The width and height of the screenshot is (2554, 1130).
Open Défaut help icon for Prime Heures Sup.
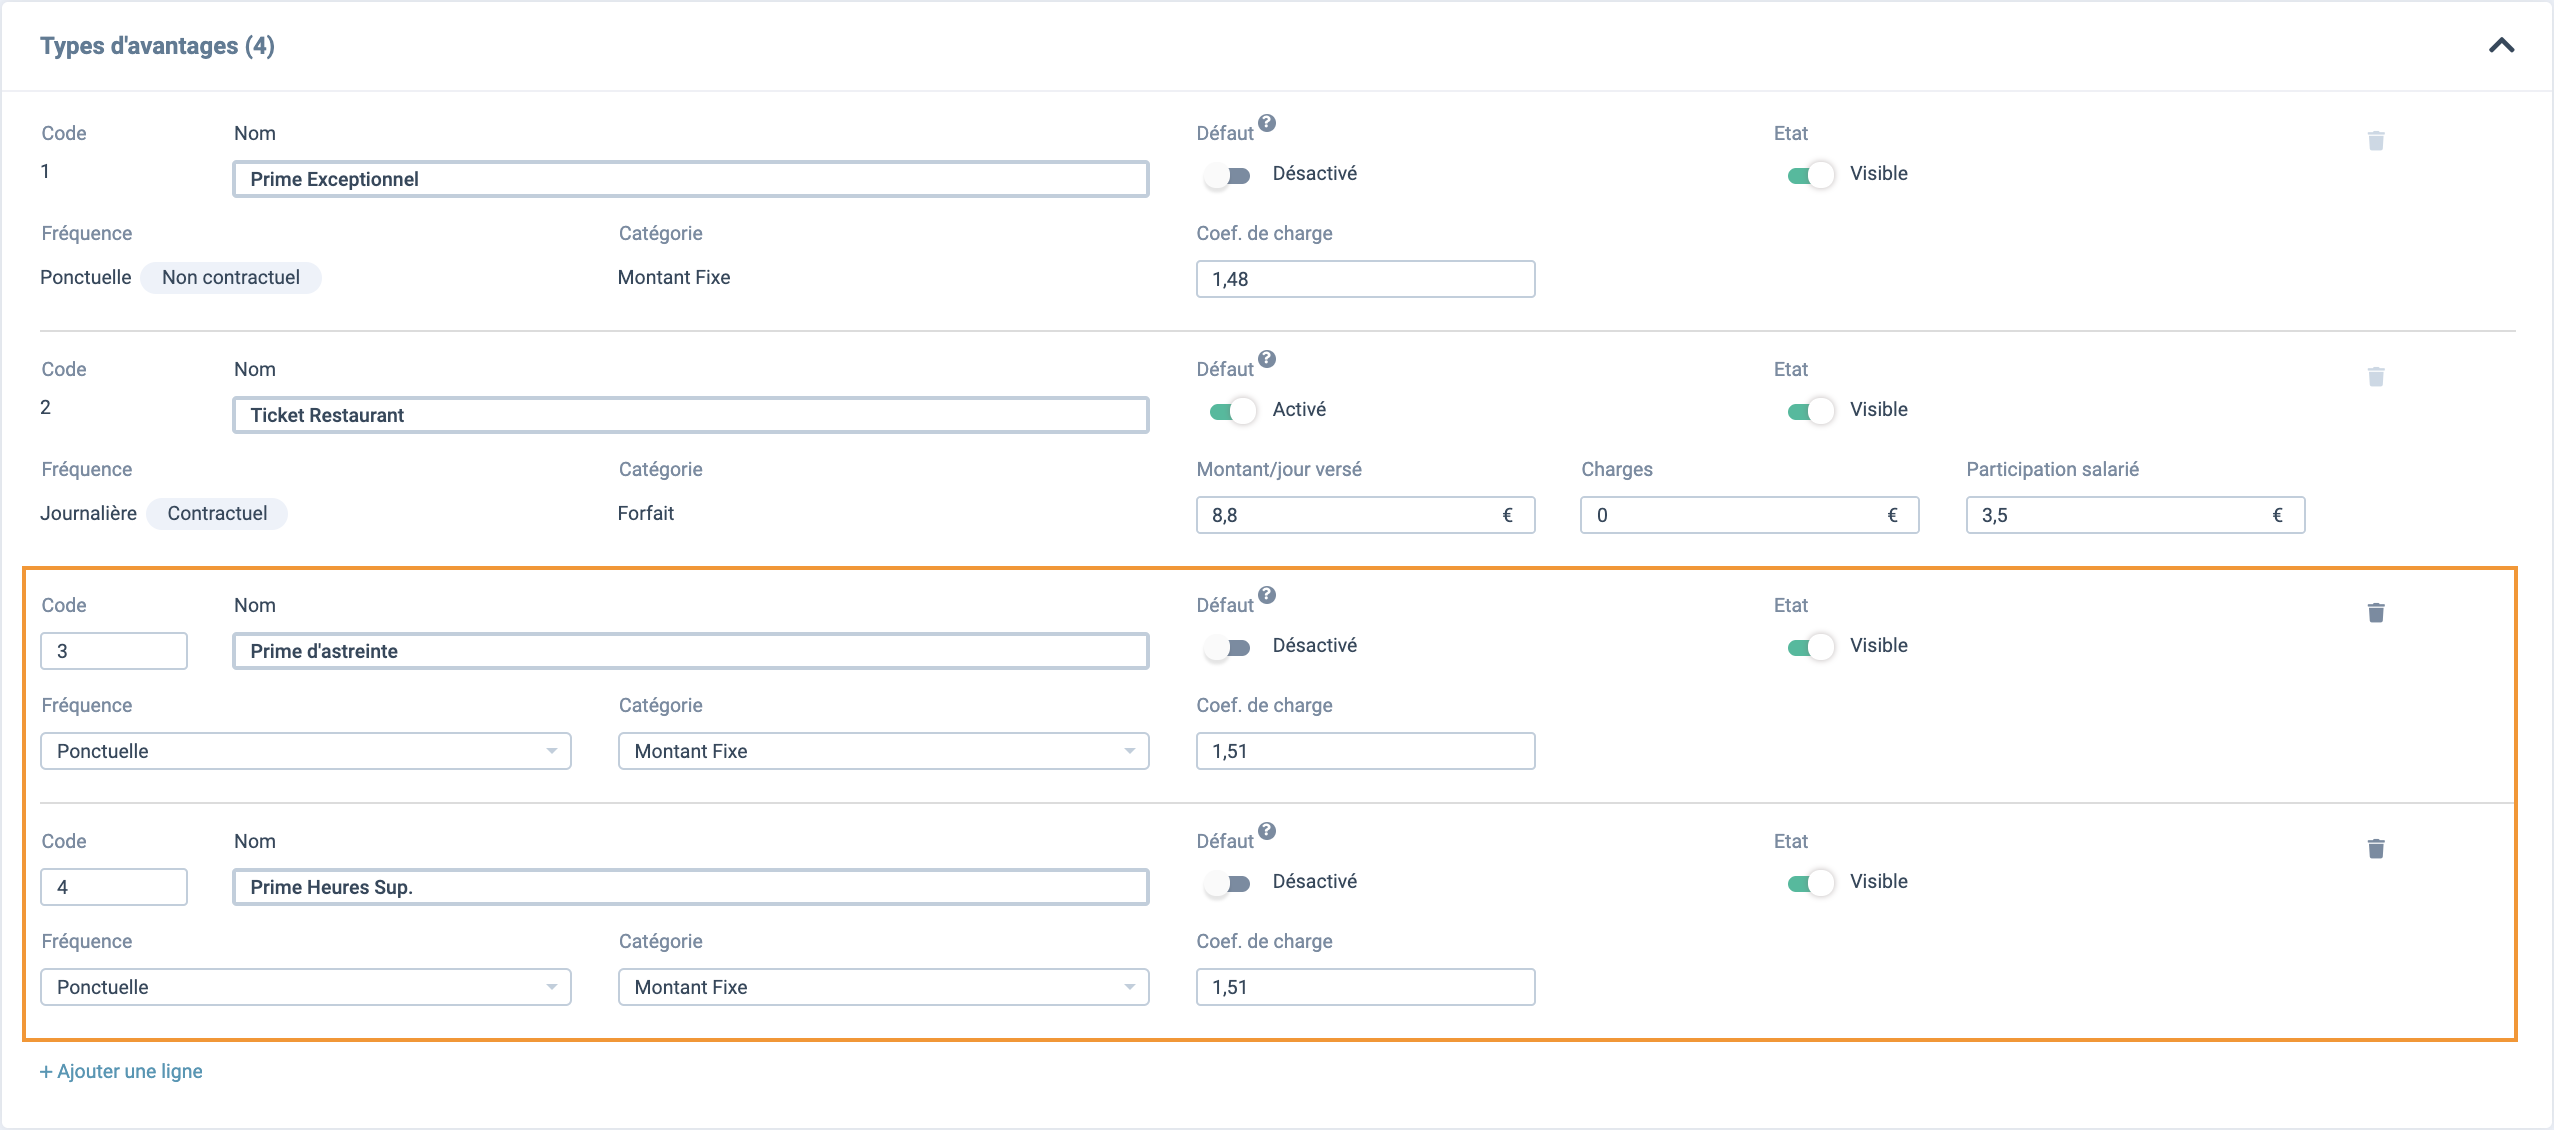coord(1267,831)
